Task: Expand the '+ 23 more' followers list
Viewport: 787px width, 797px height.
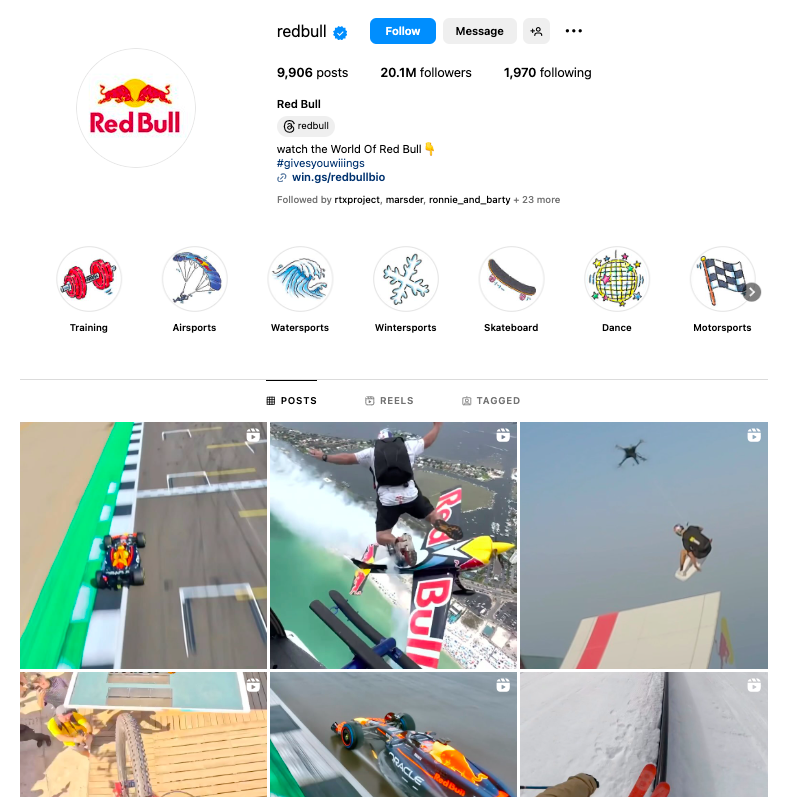Action: coord(537,200)
